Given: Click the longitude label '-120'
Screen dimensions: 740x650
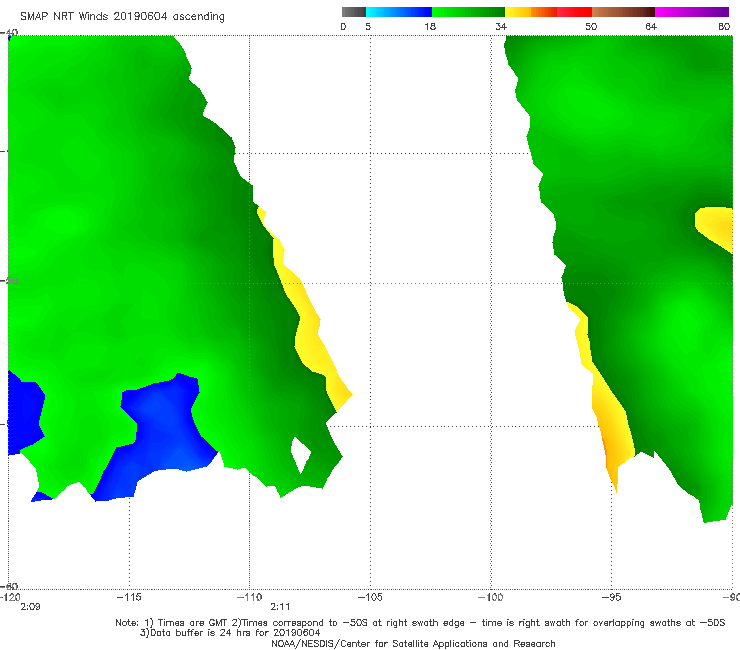Looking at the screenshot, I should point(9,597).
